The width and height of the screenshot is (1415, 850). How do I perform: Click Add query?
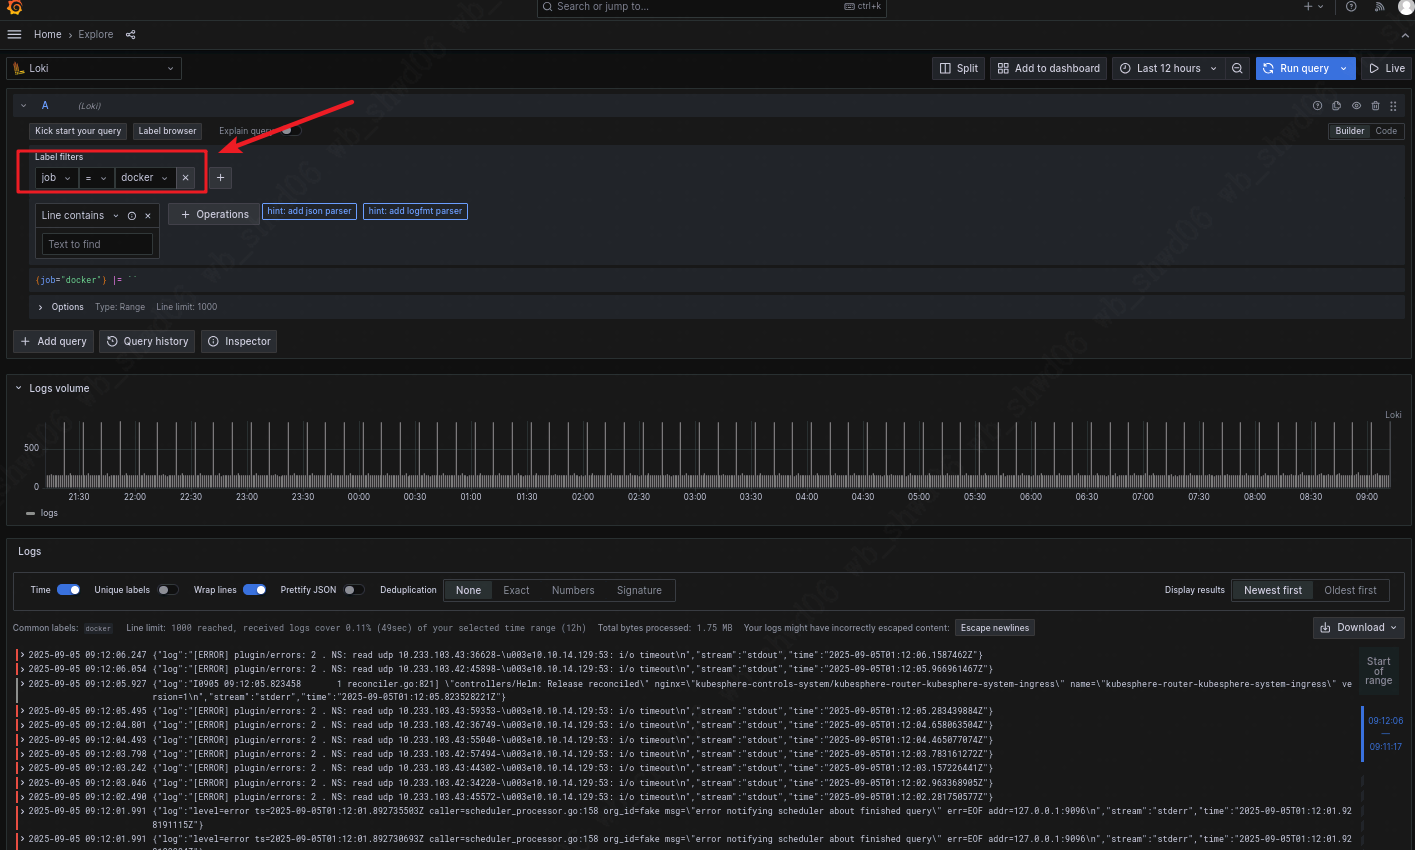click(x=53, y=341)
